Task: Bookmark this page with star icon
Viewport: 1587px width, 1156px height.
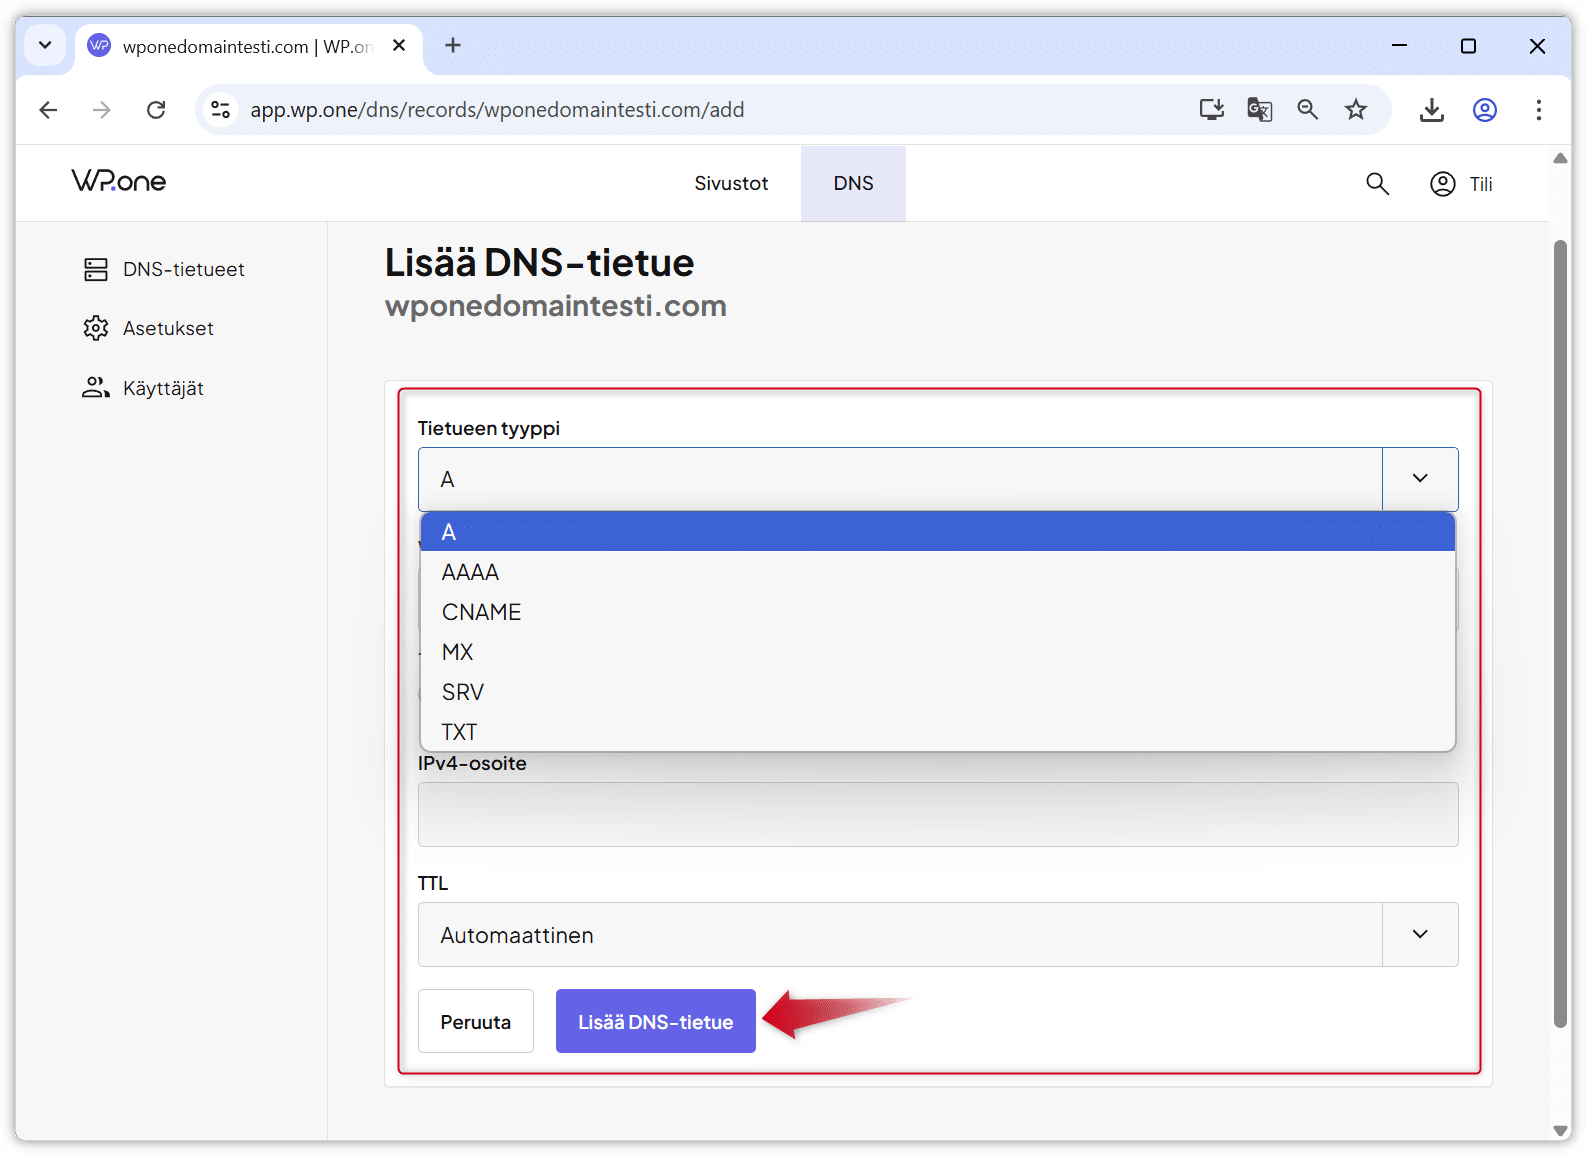Action: (1355, 110)
